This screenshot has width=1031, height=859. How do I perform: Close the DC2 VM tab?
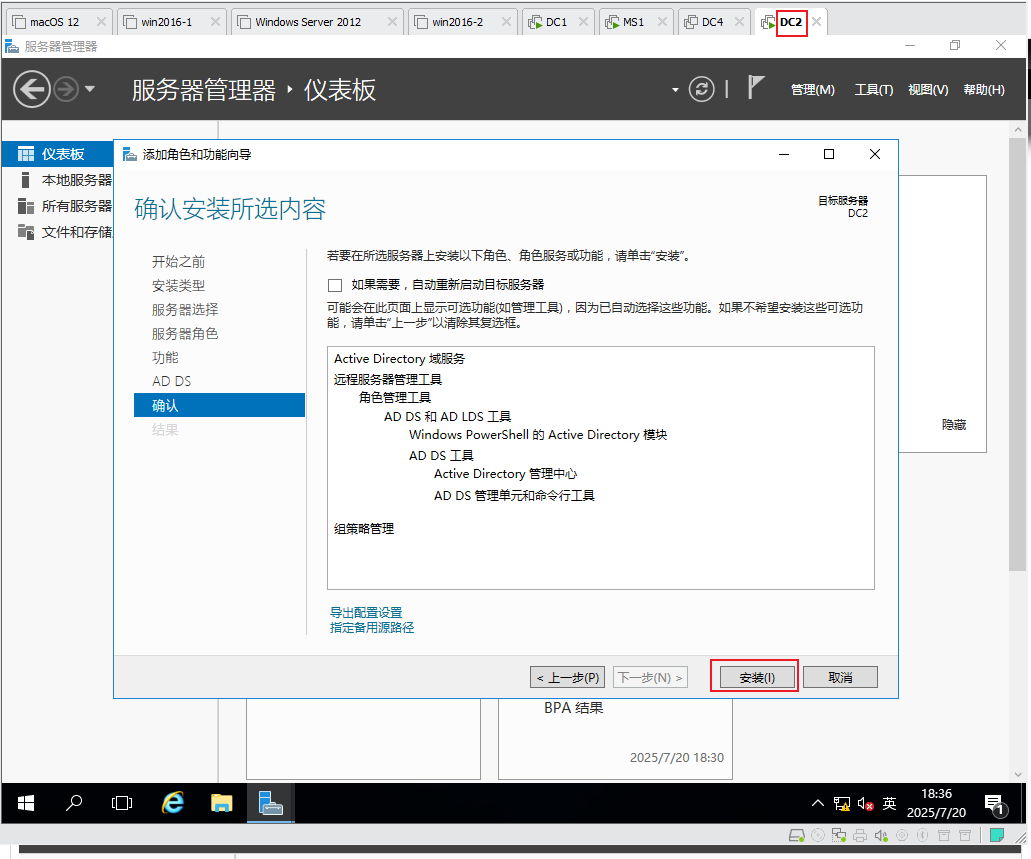point(816,22)
